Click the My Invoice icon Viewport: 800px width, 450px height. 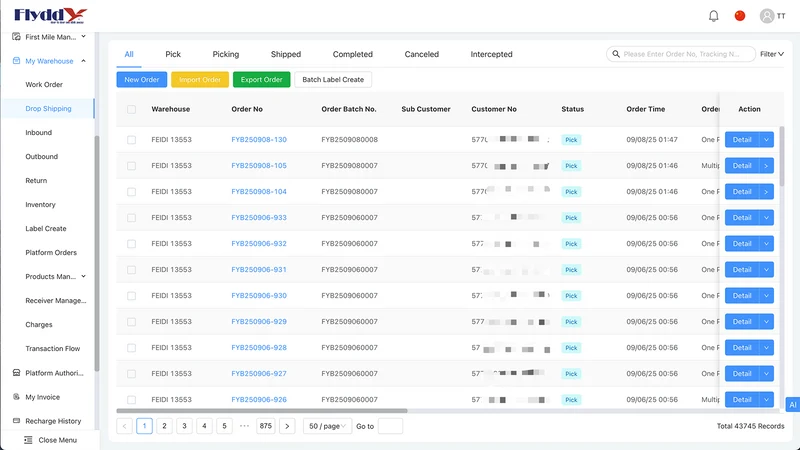tap(16, 397)
